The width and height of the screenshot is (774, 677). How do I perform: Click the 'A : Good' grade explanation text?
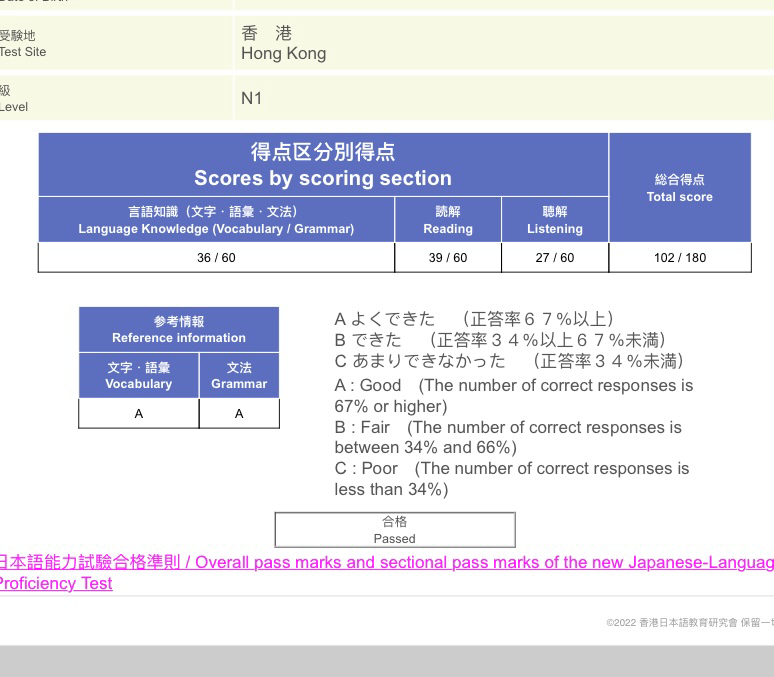coord(513,396)
